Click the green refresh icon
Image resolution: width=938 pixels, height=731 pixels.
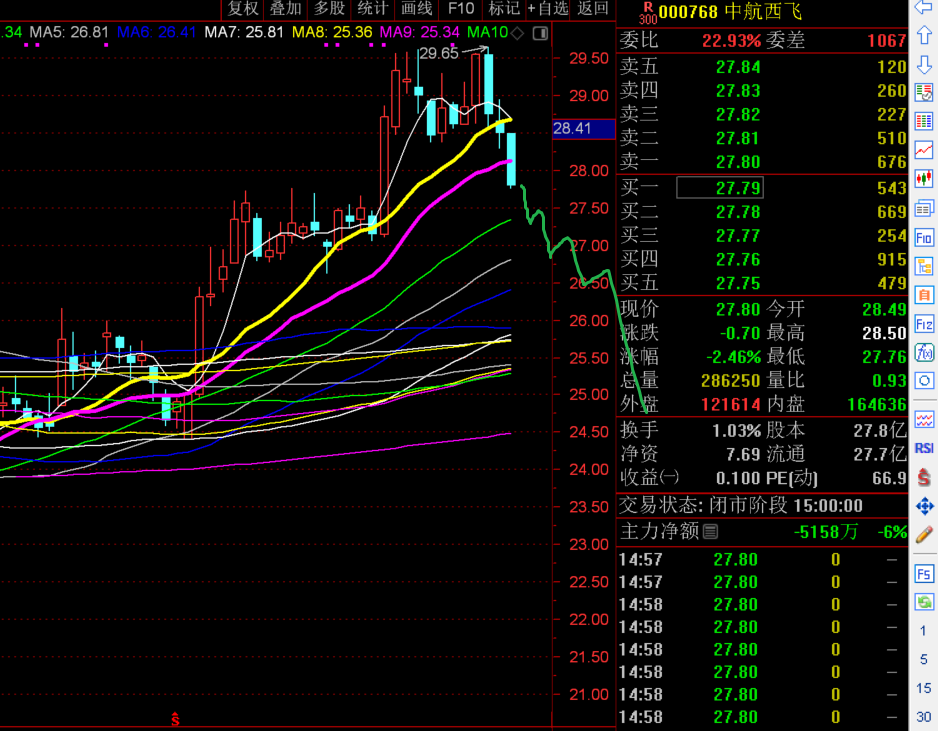tap(924, 602)
